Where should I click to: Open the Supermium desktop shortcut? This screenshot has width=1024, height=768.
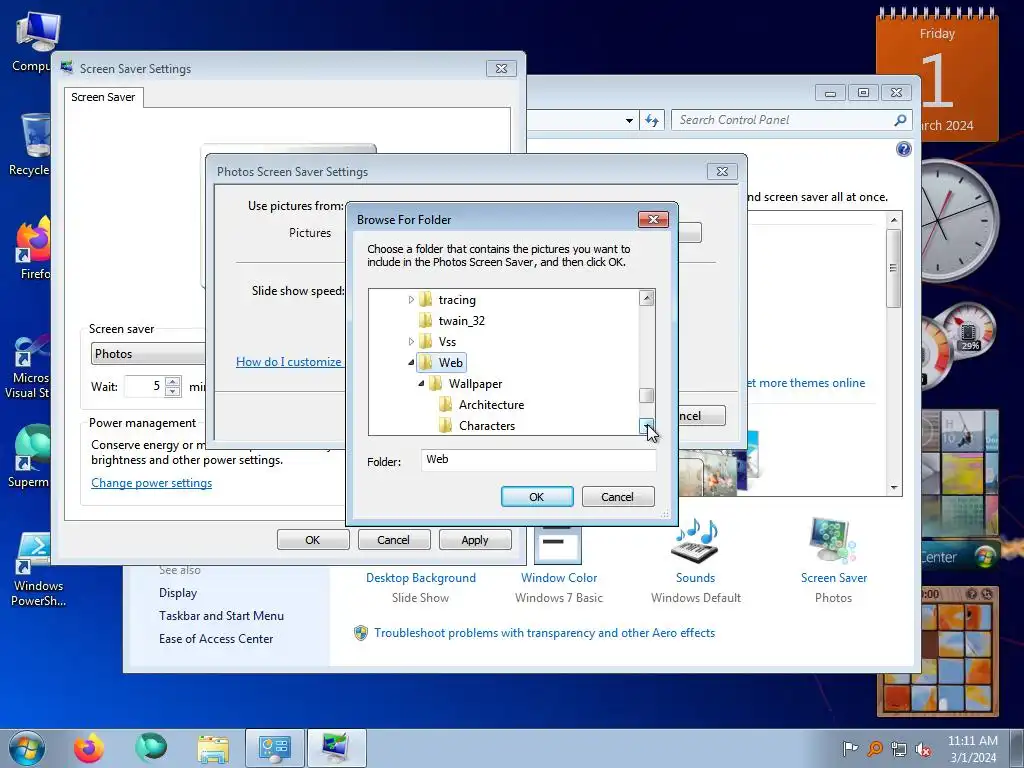click(x=27, y=456)
